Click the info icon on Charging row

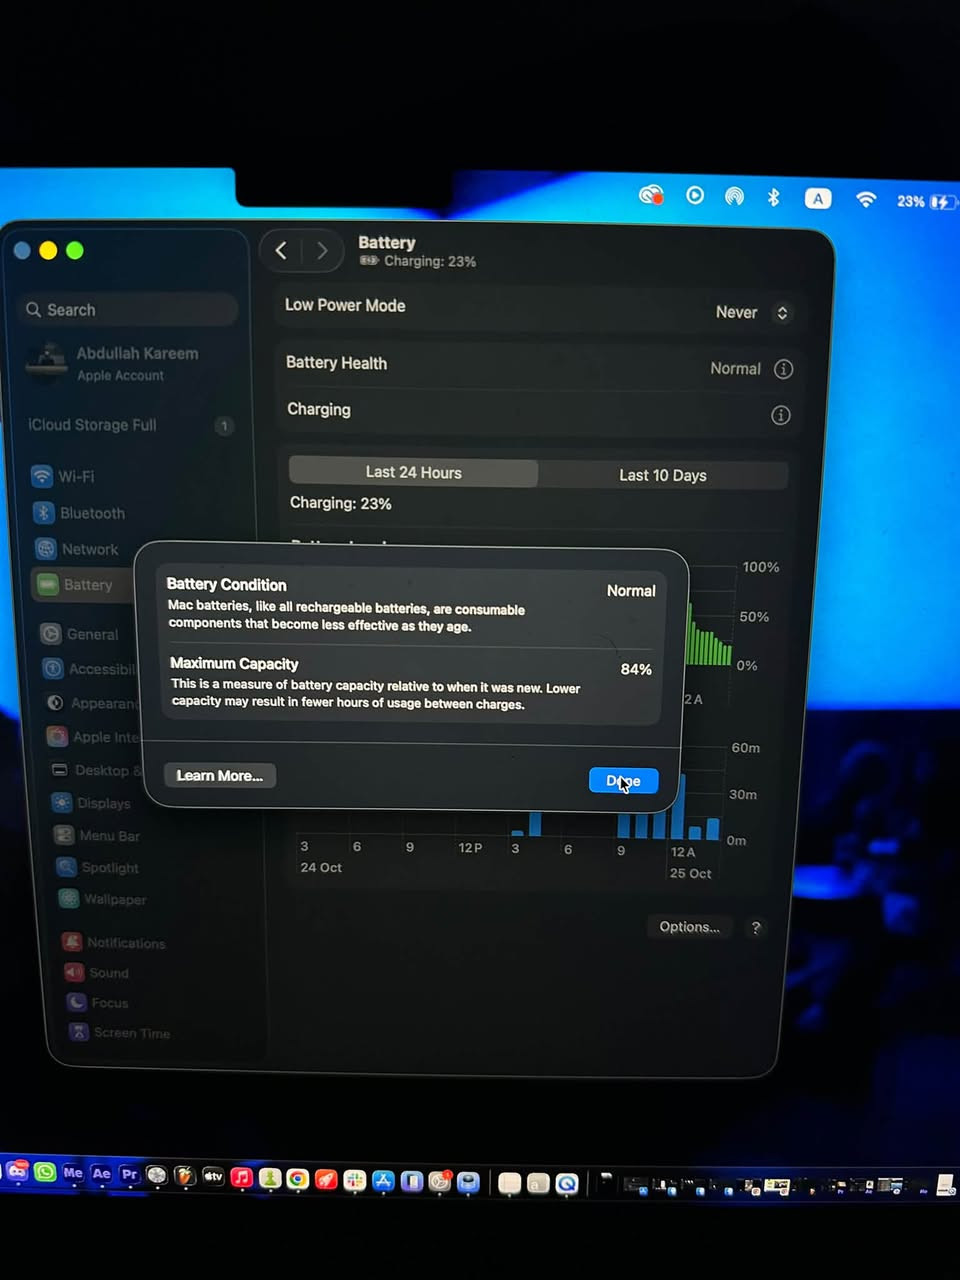[x=781, y=415]
